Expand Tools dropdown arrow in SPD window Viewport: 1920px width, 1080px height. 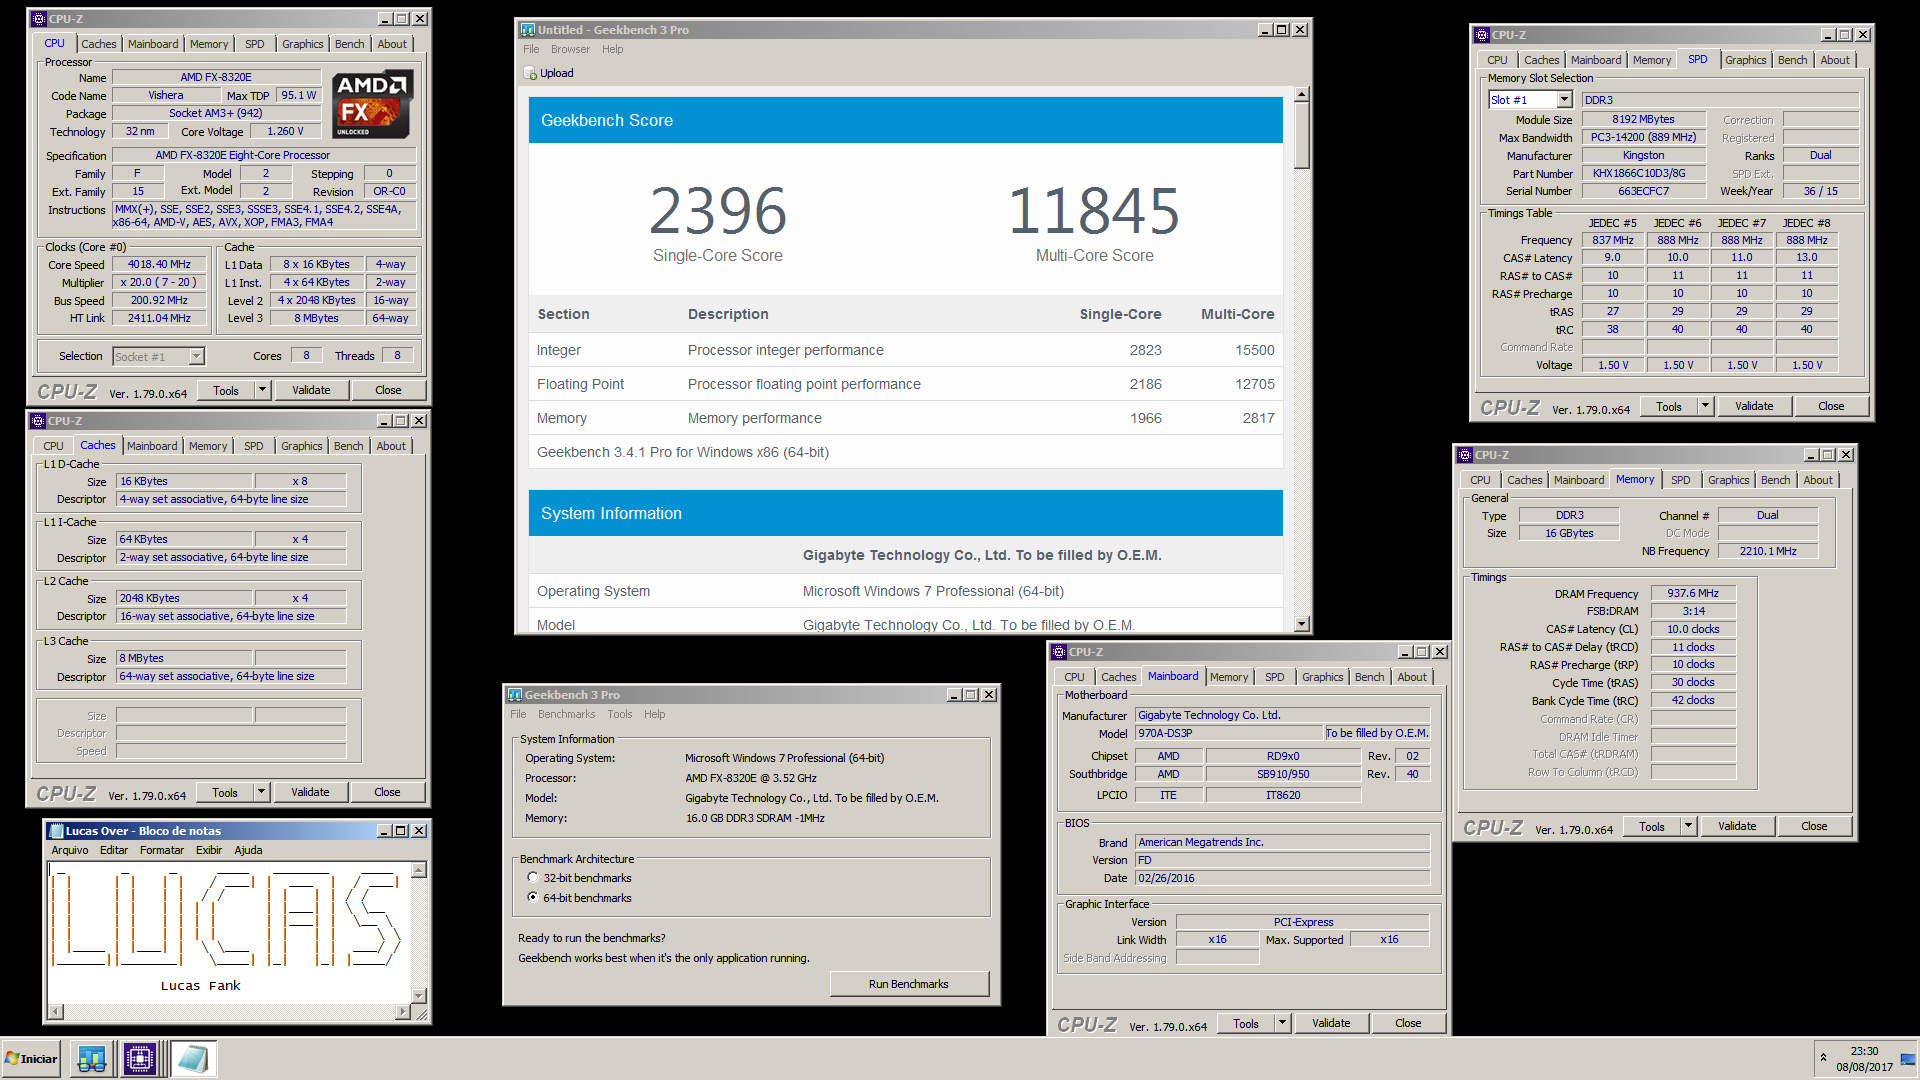click(1705, 407)
